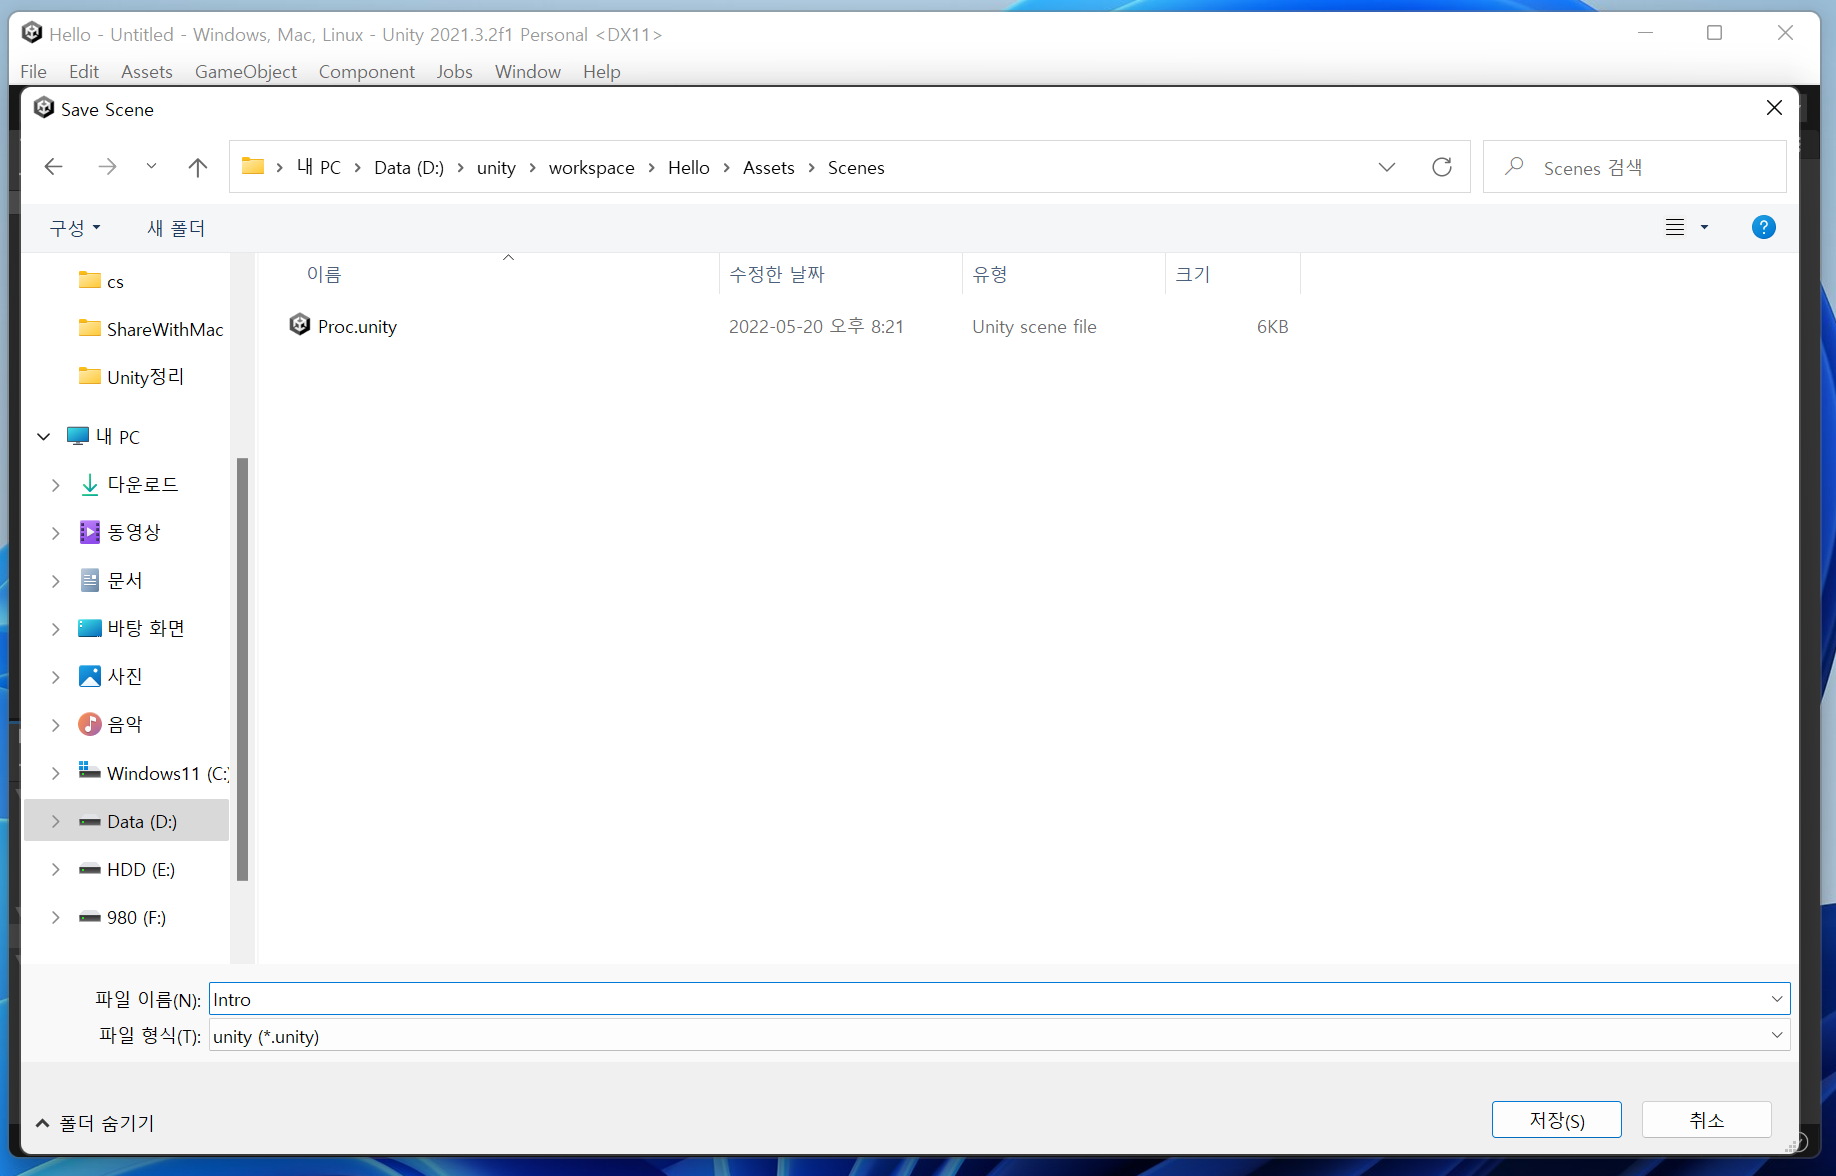Open Help with the question mark icon
Image resolution: width=1836 pixels, height=1176 pixels.
1763,227
